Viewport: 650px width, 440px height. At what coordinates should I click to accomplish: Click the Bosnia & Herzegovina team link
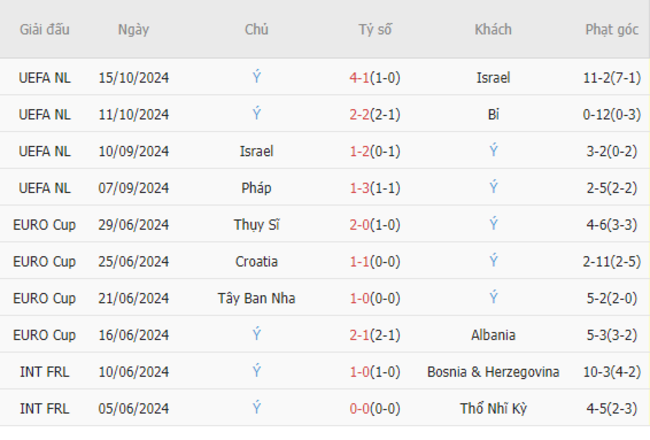pyautogui.click(x=493, y=372)
